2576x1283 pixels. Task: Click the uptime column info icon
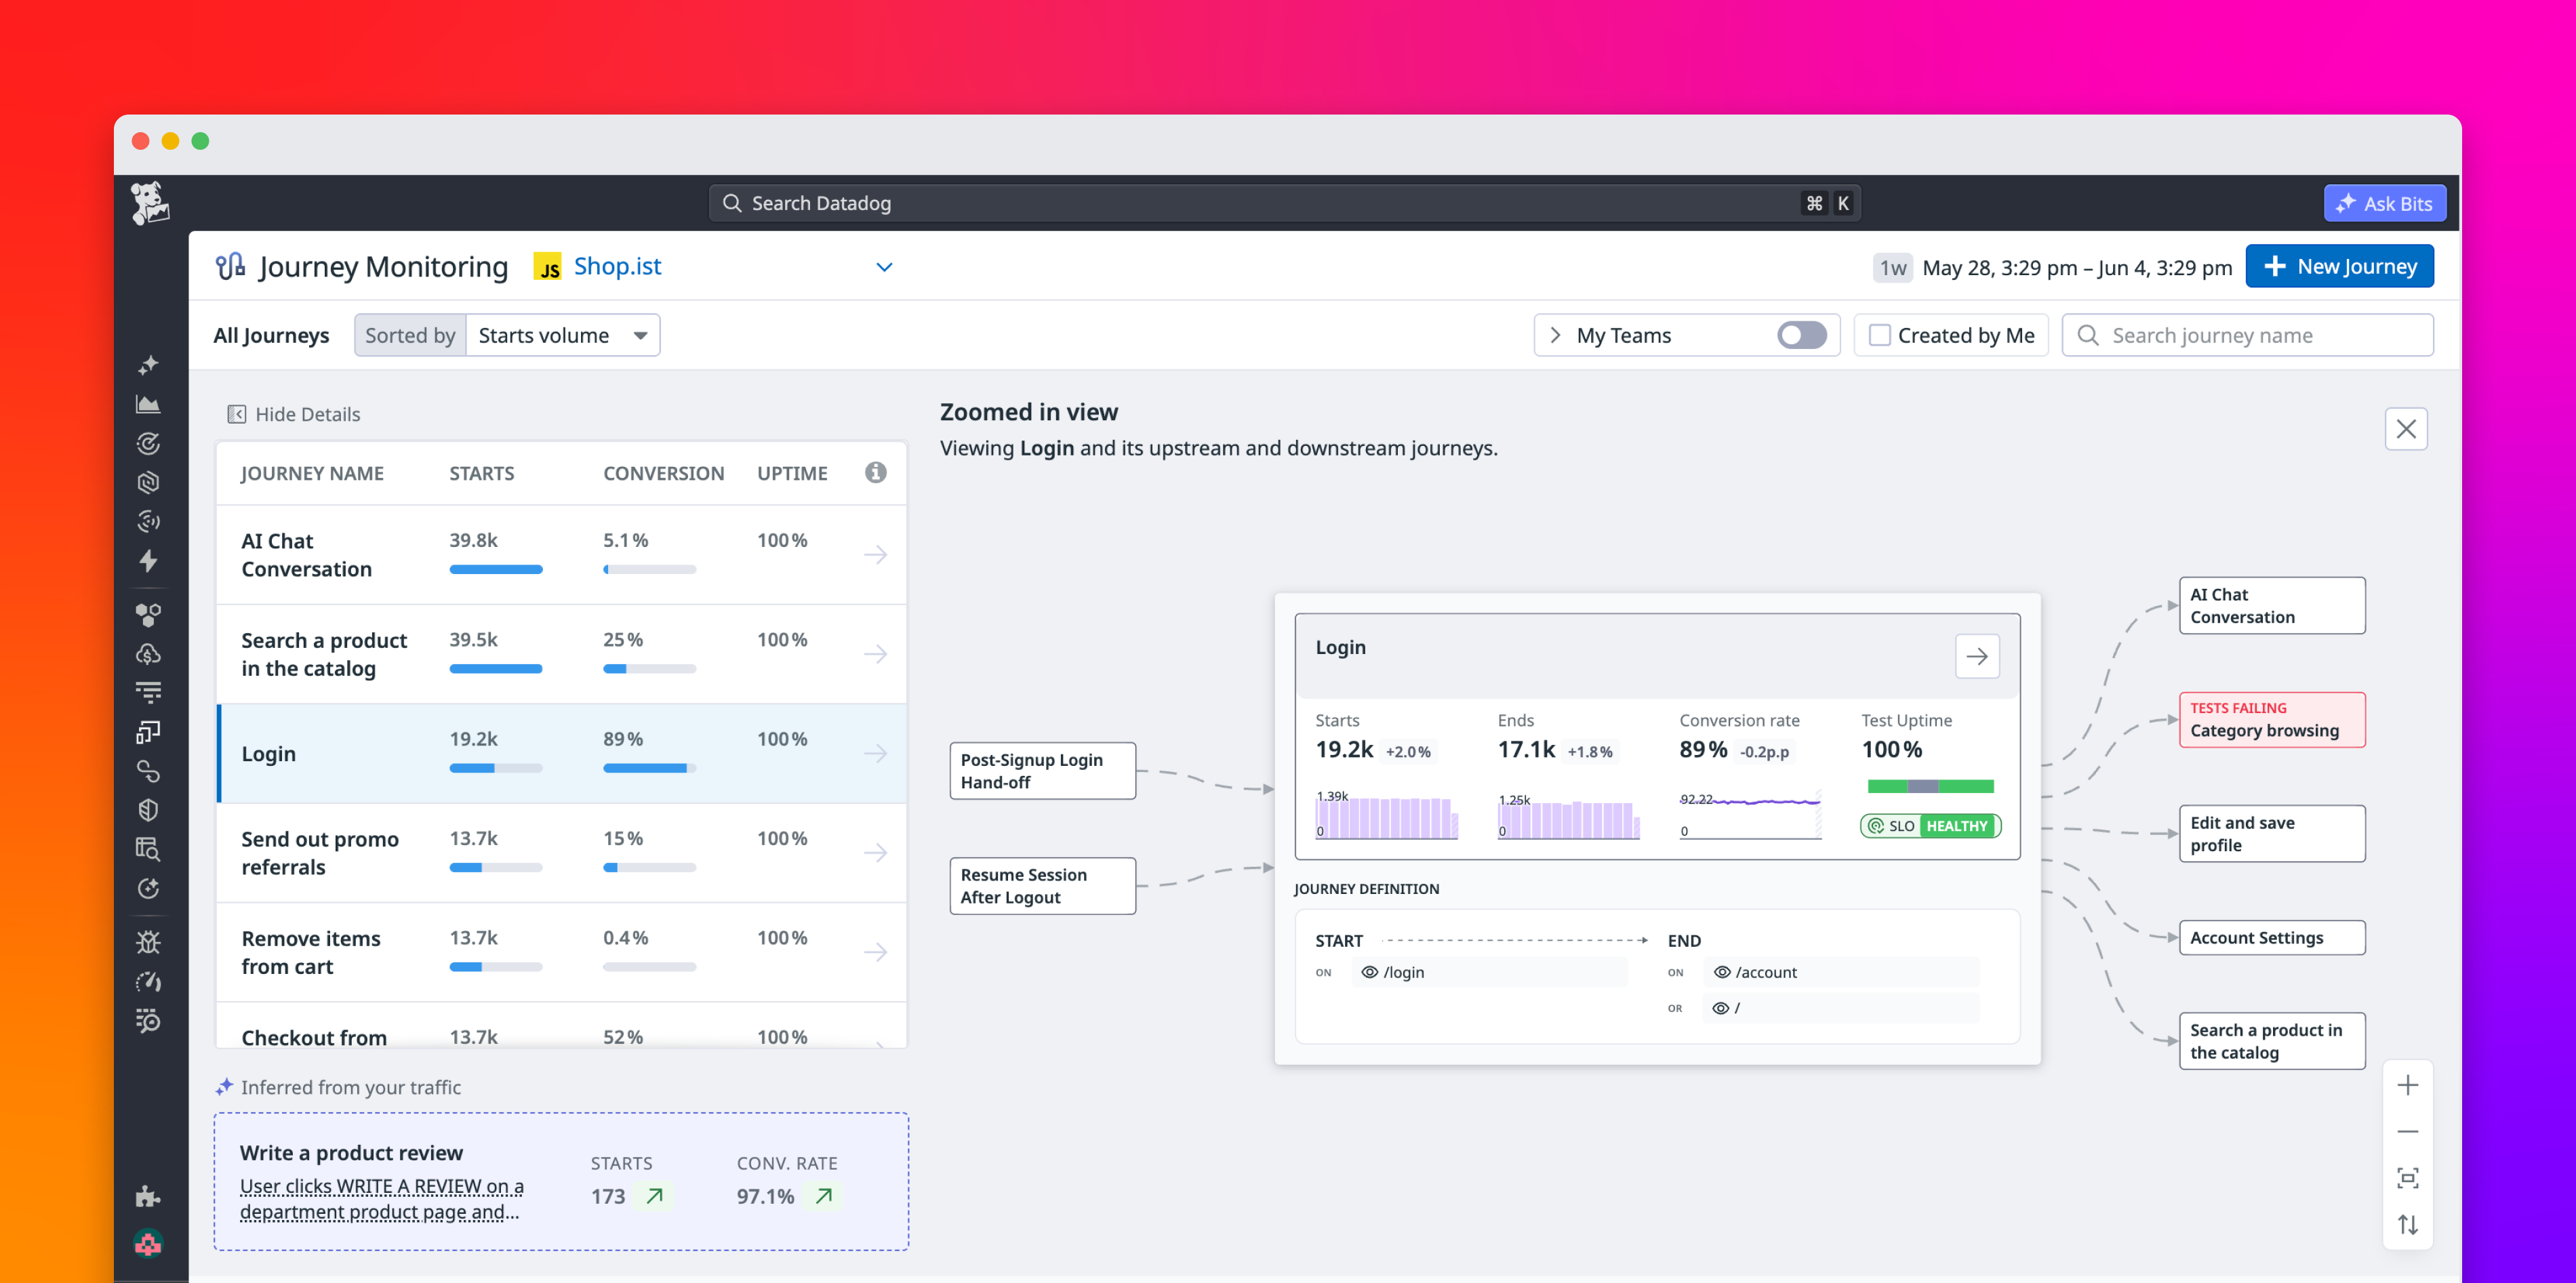(x=875, y=473)
